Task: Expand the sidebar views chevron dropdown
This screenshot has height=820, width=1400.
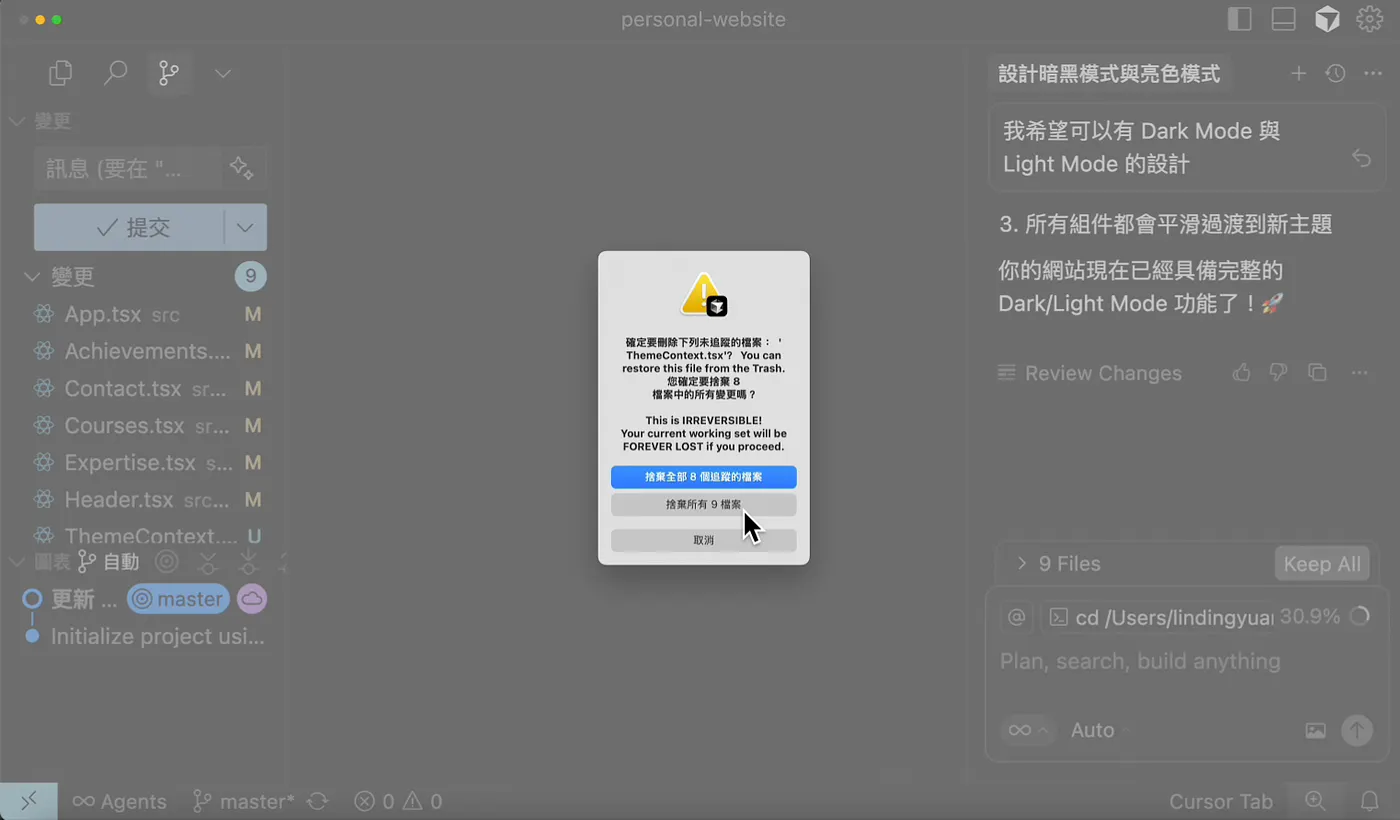Action: point(223,74)
